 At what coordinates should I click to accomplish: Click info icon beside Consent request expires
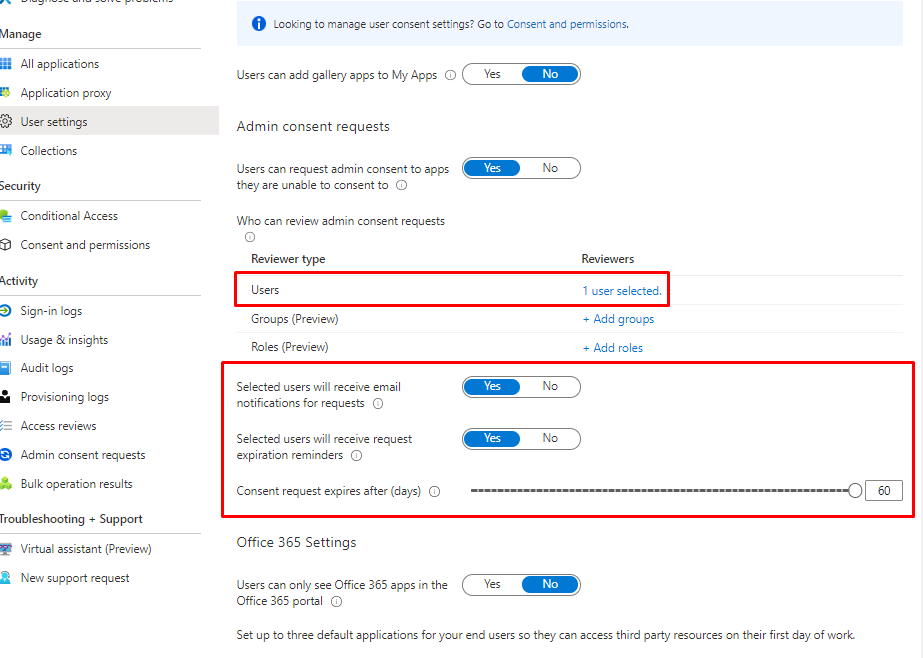click(434, 491)
